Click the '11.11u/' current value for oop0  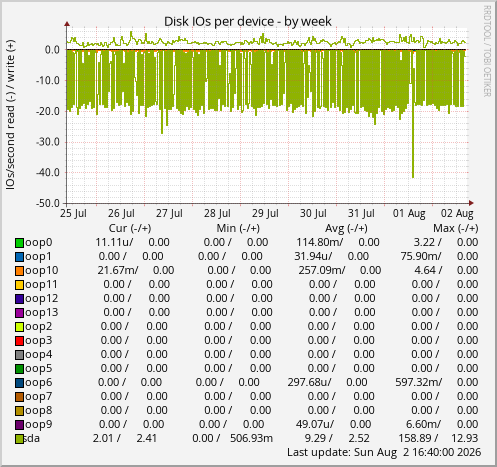[114, 242]
